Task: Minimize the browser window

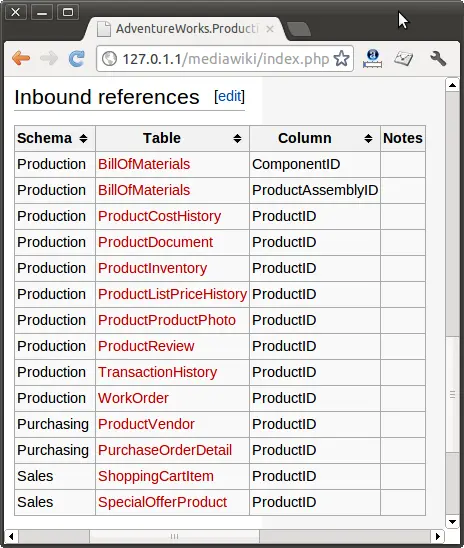Action: pyautogui.click(x=42, y=13)
